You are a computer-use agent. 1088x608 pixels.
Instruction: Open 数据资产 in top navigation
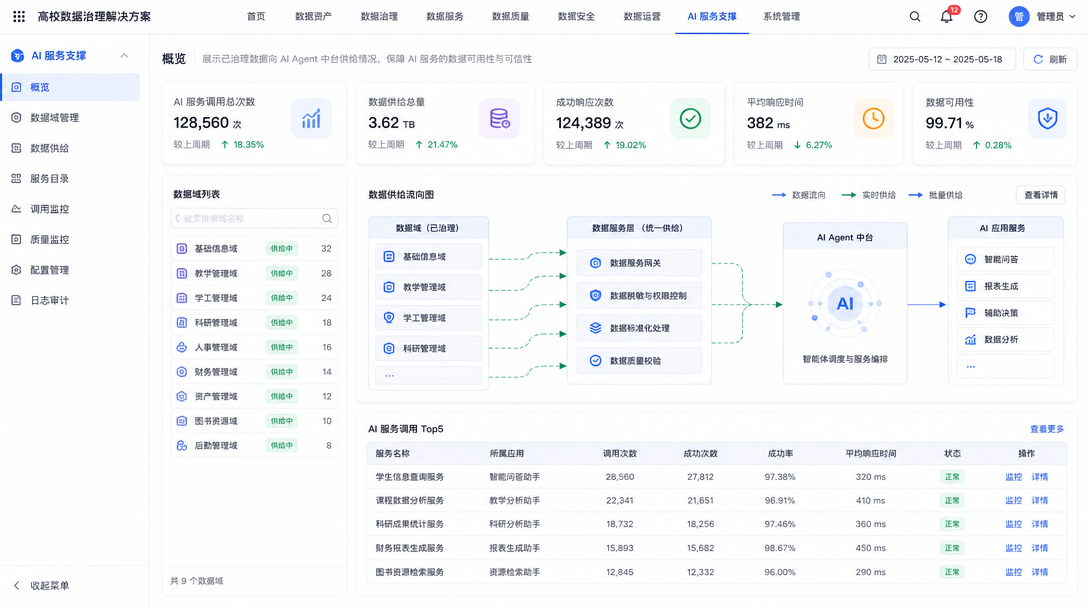click(313, 17)
